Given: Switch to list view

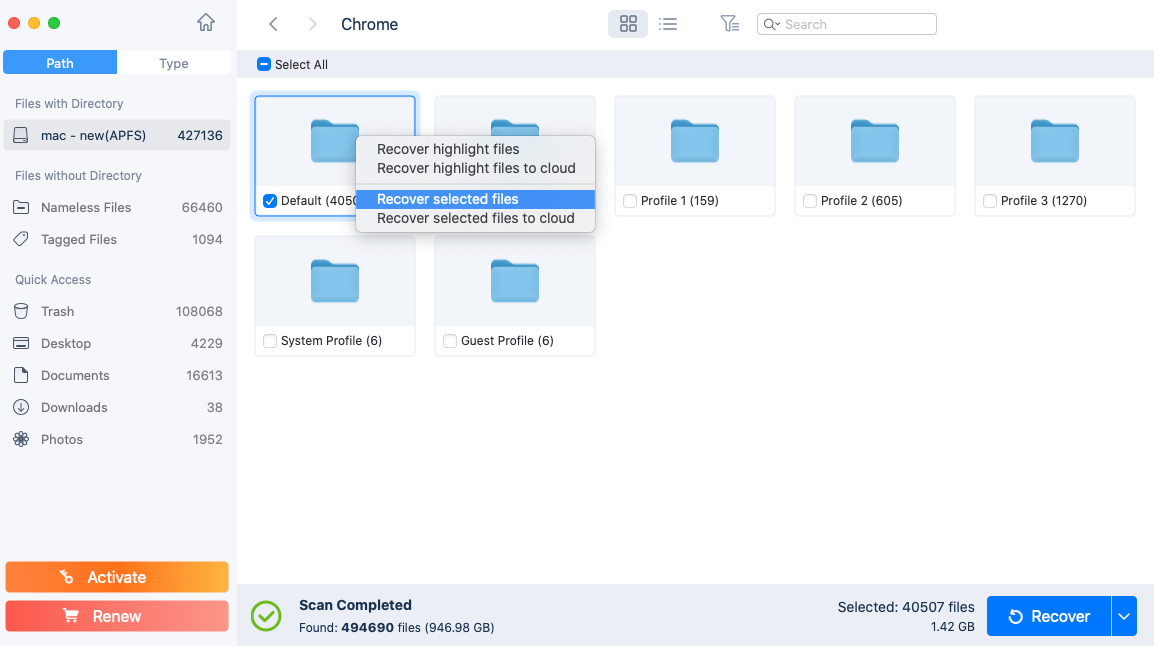Looking at the screenshot, I should (x=668, y=24).
